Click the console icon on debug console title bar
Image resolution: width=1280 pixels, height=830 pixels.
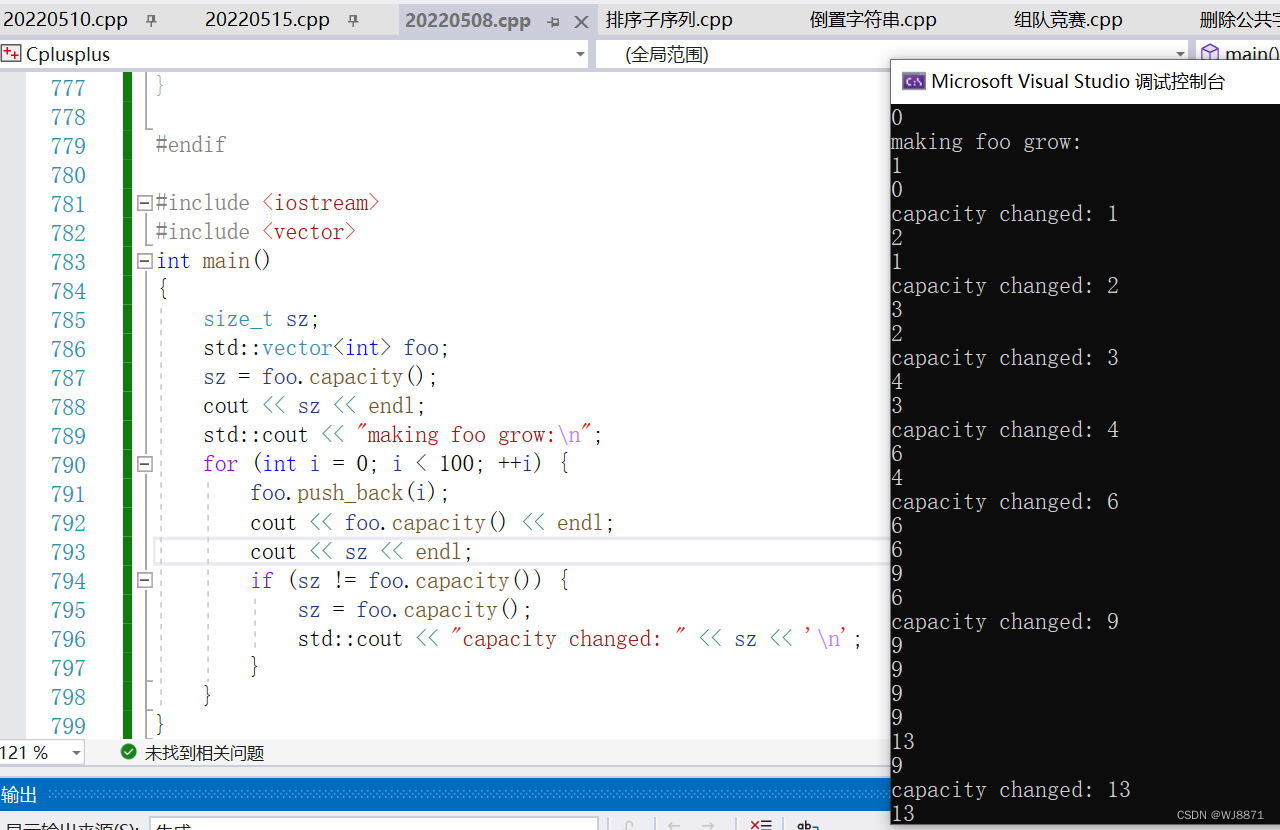pos(913,81)
